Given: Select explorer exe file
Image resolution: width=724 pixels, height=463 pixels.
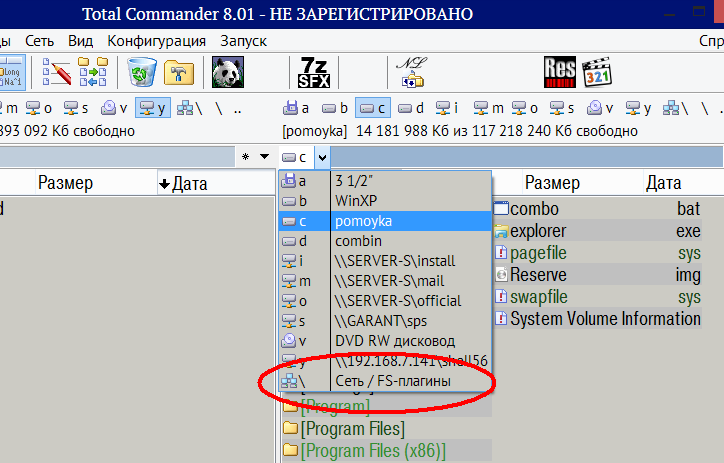Looking at the screenshot, I should tap(597, 231).
